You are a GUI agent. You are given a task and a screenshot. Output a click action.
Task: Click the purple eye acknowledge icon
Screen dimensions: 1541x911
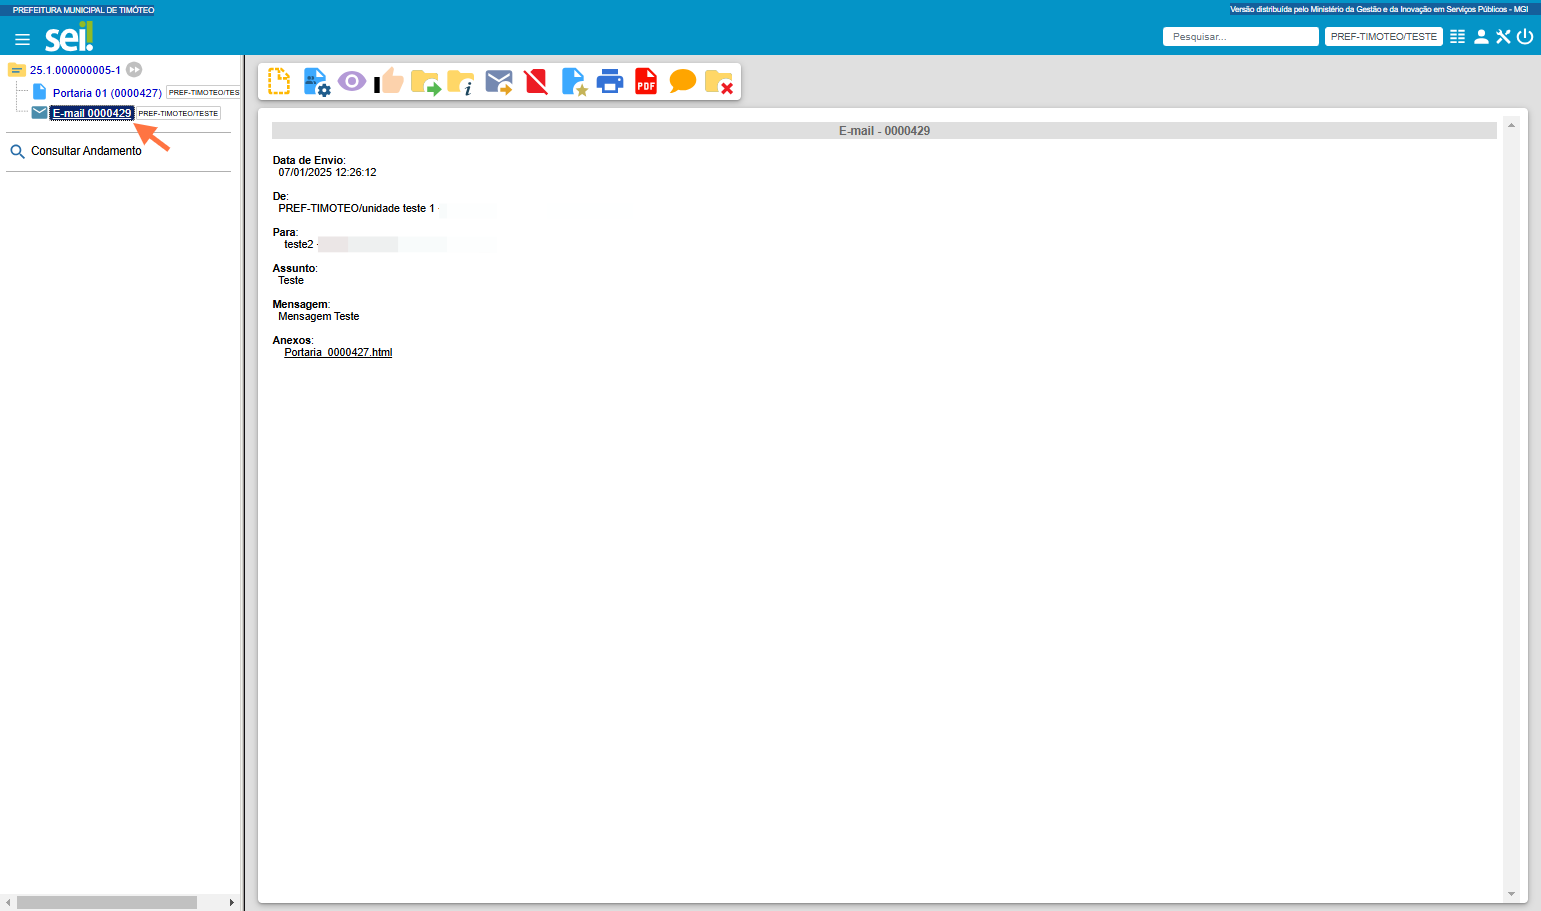coord(352,81)
